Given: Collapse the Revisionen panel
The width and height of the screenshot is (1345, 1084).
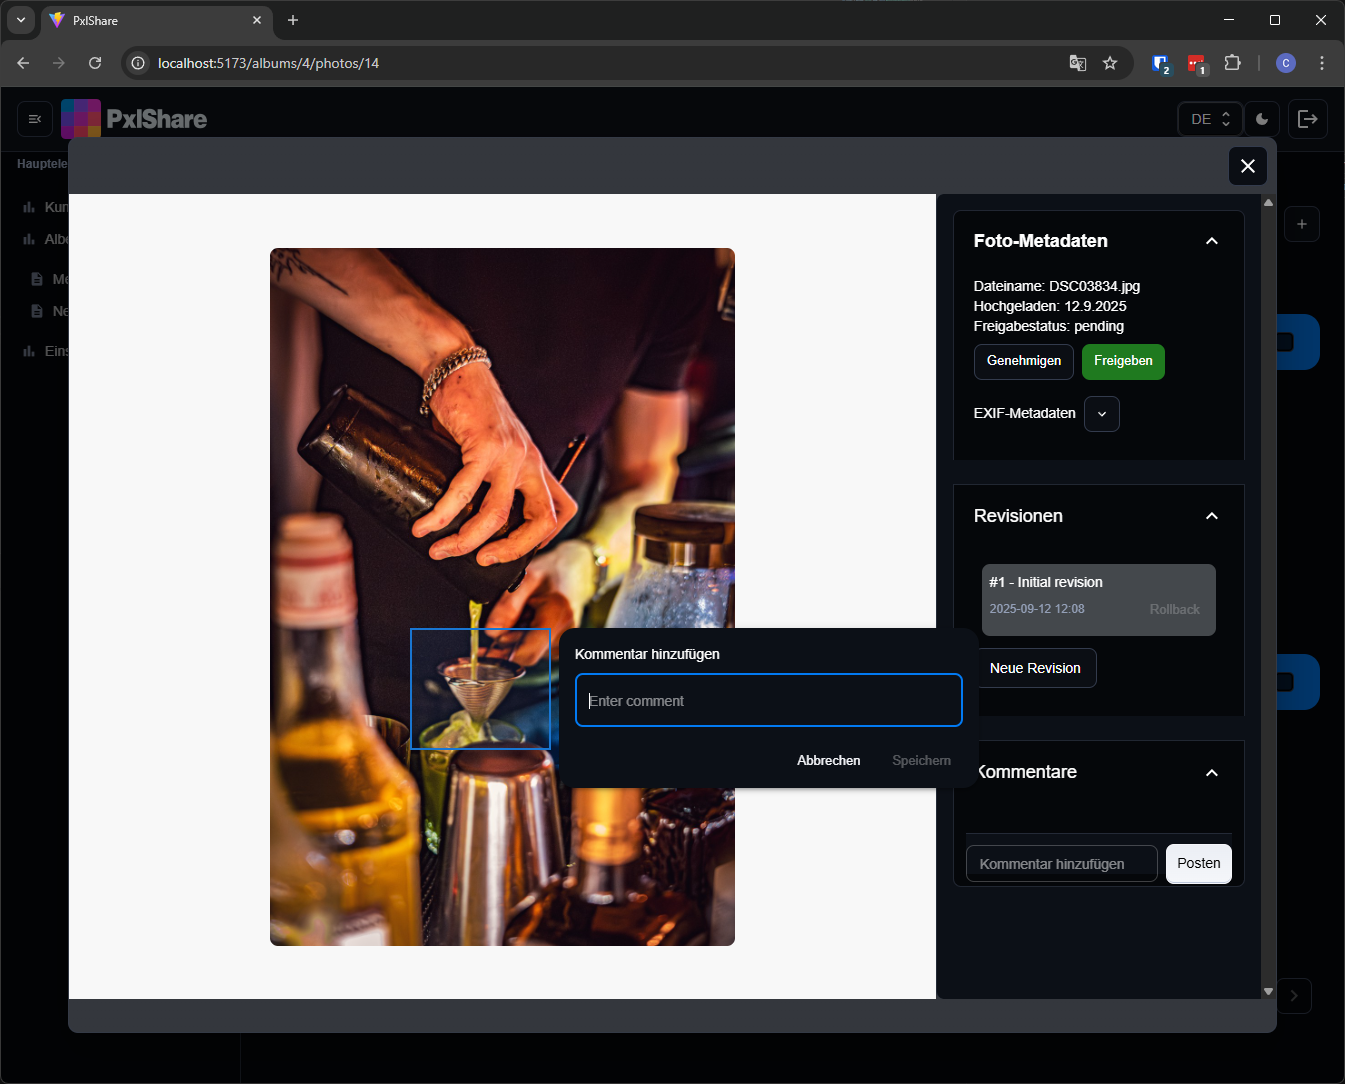Looking at the screenshot, I should click(x=1211, y=516).
